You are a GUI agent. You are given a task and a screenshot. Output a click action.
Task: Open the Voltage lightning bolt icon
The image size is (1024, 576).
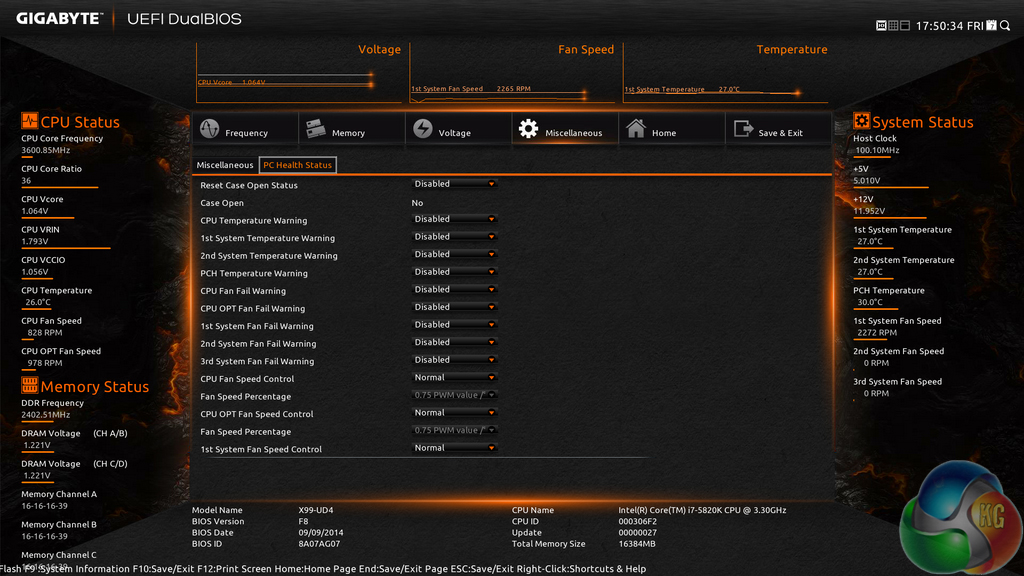pyautogui.click(x=423, y=129)
